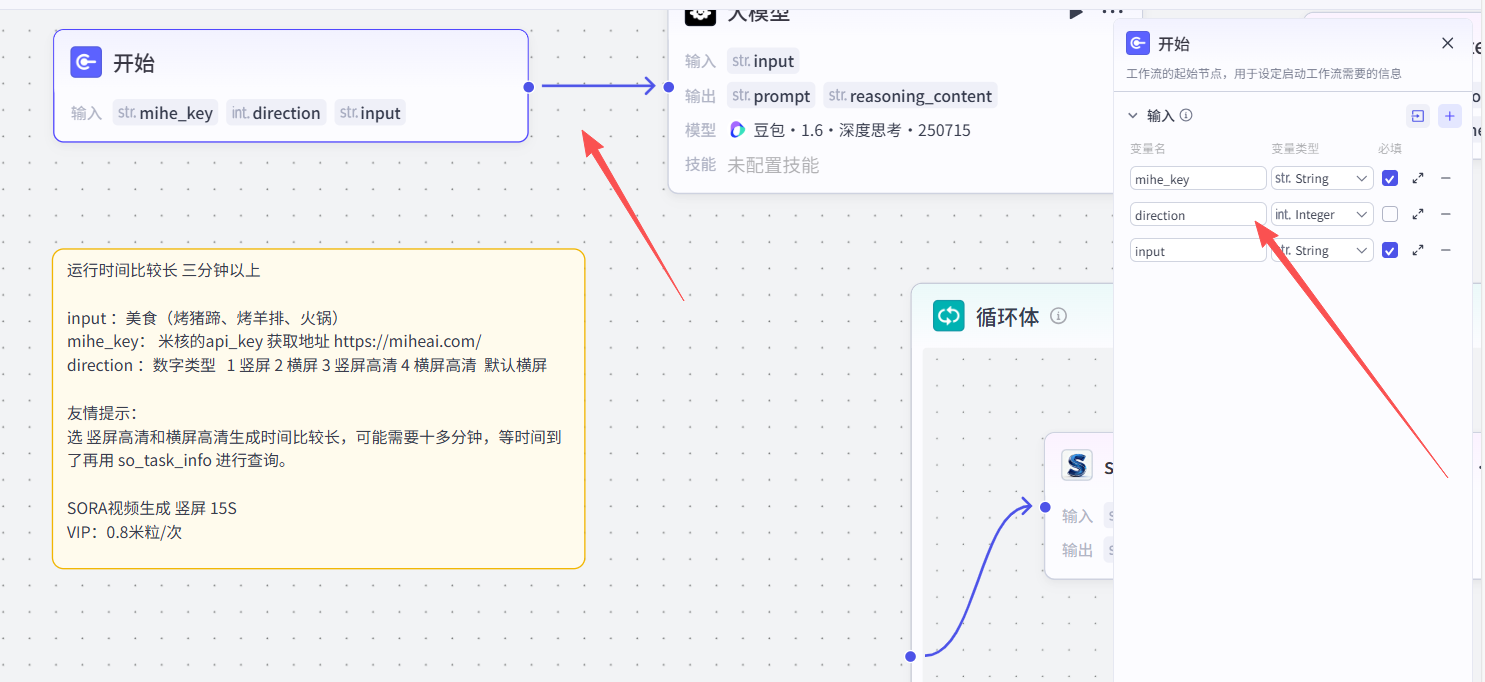This screenshot has width=1485, height=682.
Task: Select the 开始 node title on canvas
Action: (134, 63)
